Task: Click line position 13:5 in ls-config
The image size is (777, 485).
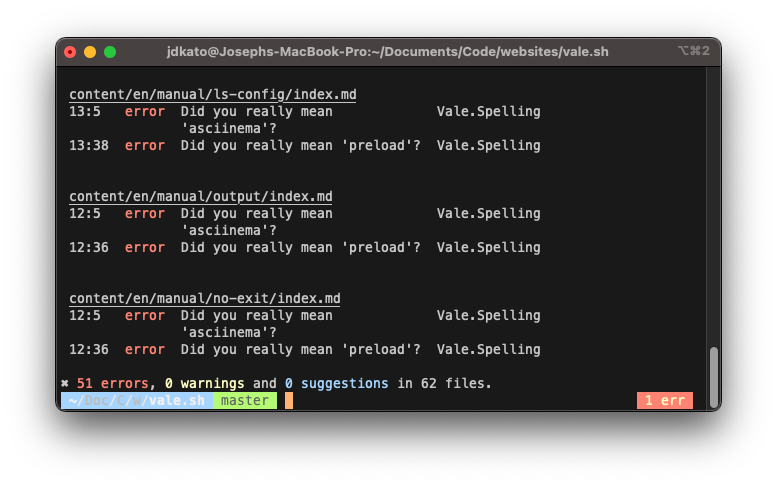Action: point(85,111)
